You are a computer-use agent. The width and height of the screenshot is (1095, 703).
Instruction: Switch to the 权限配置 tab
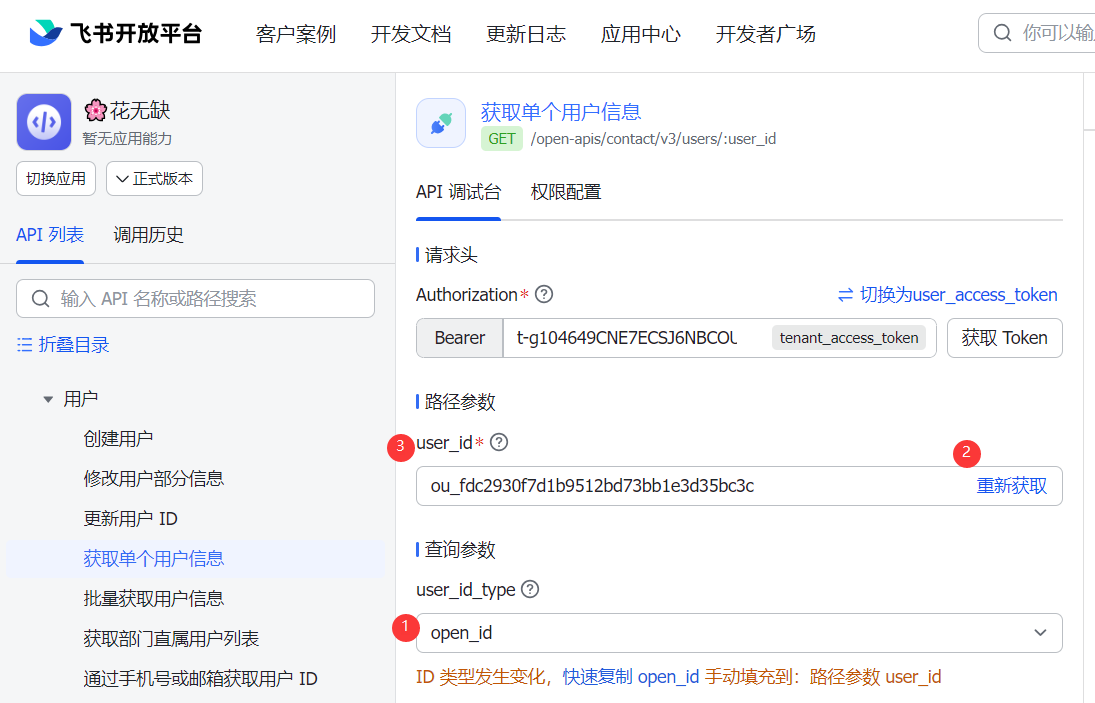click(566, 192)
